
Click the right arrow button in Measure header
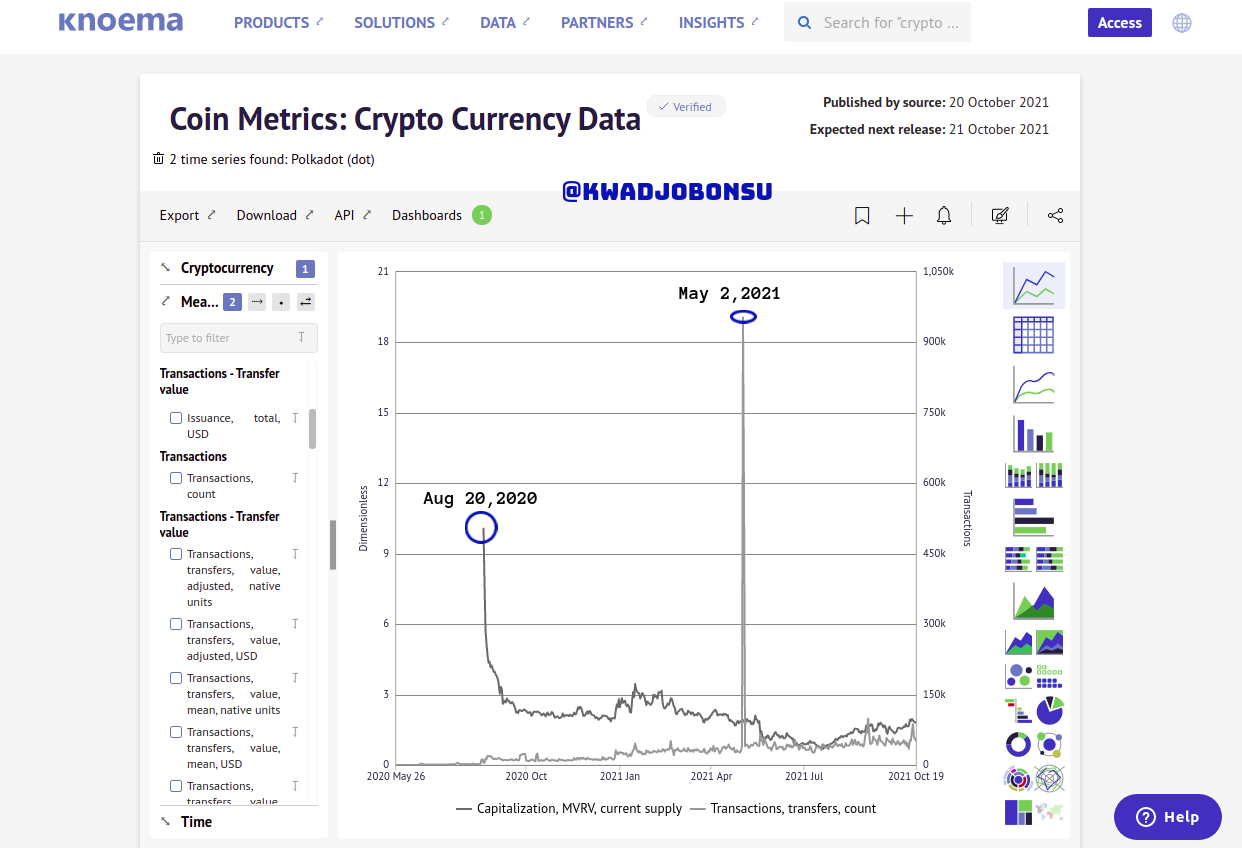(x=257, y=301)
